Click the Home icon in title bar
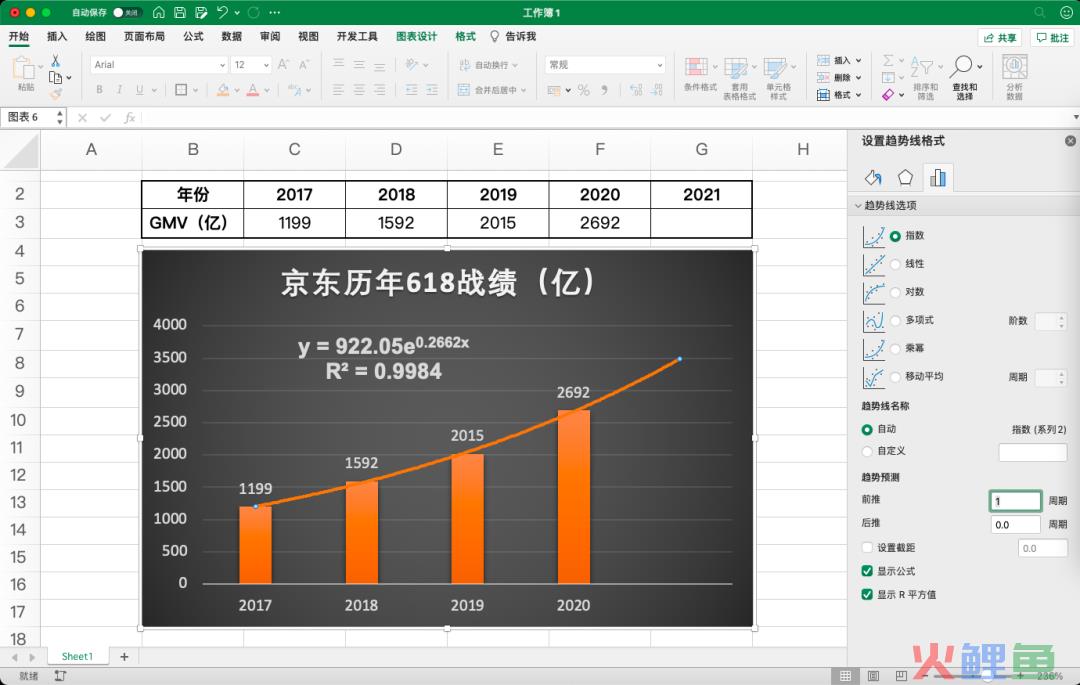The height and width of the screenshot is (685, 1080). pos(159,12)
